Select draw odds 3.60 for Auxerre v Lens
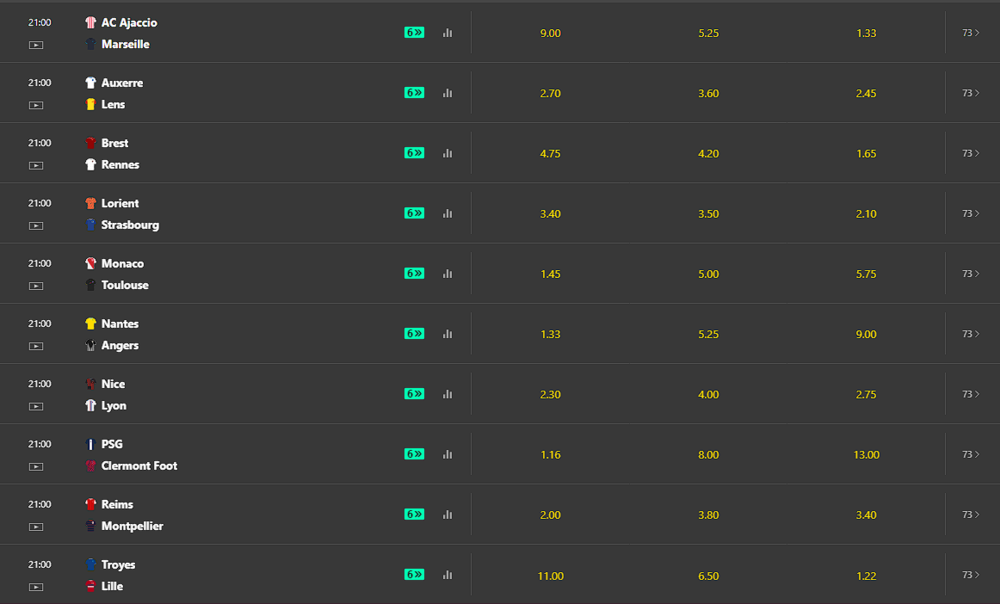Image resolution: width=1000 pixels, height=604 pixels. pyautogui.click(x=709, y=93)
